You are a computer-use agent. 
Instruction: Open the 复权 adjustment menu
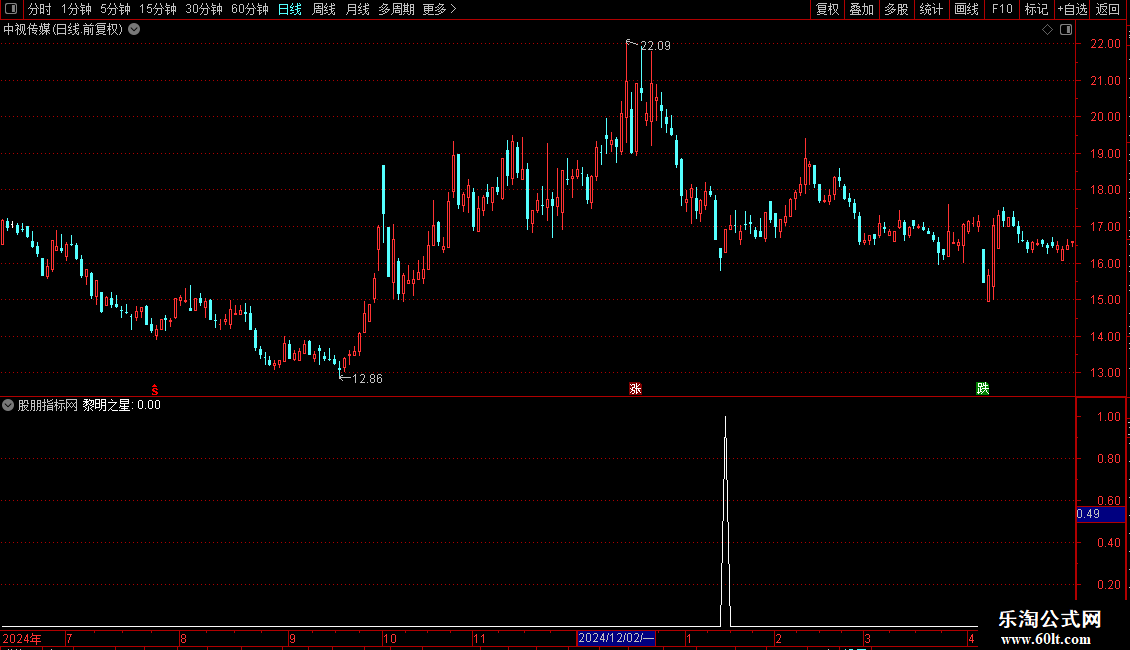pos(827,9)
